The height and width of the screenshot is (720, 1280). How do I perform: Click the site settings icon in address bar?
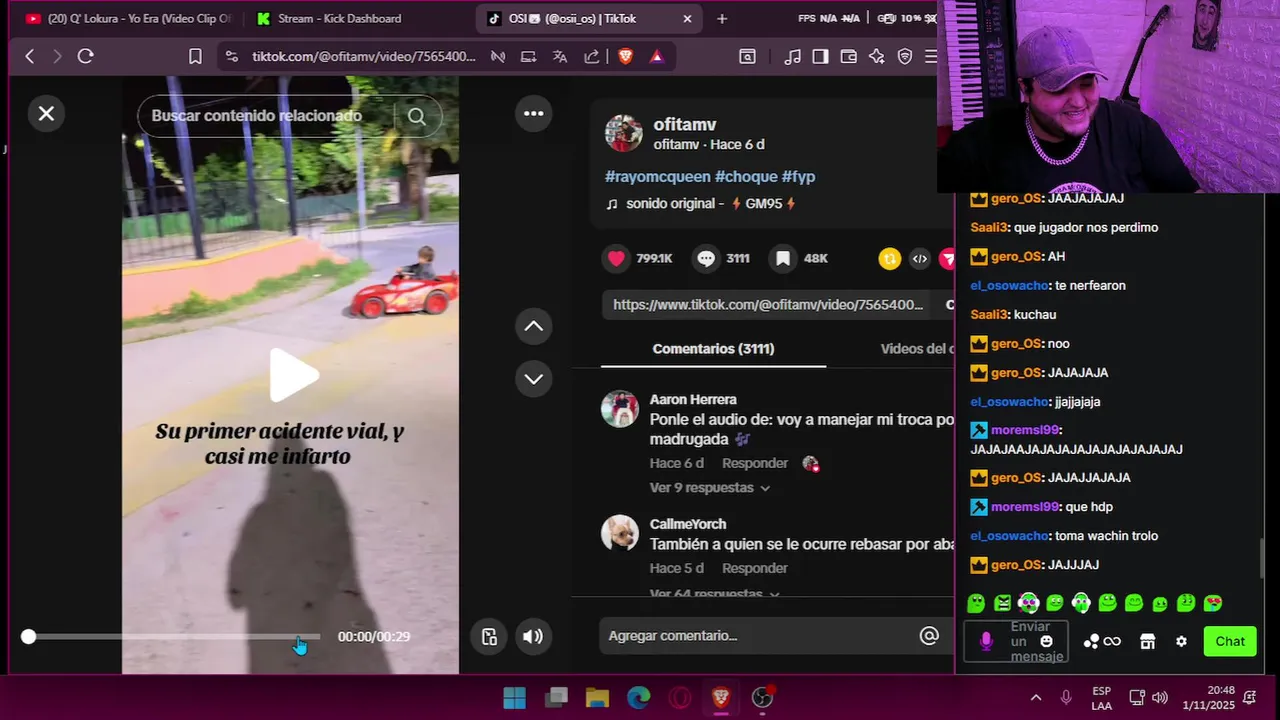click(x=232, y=57)
